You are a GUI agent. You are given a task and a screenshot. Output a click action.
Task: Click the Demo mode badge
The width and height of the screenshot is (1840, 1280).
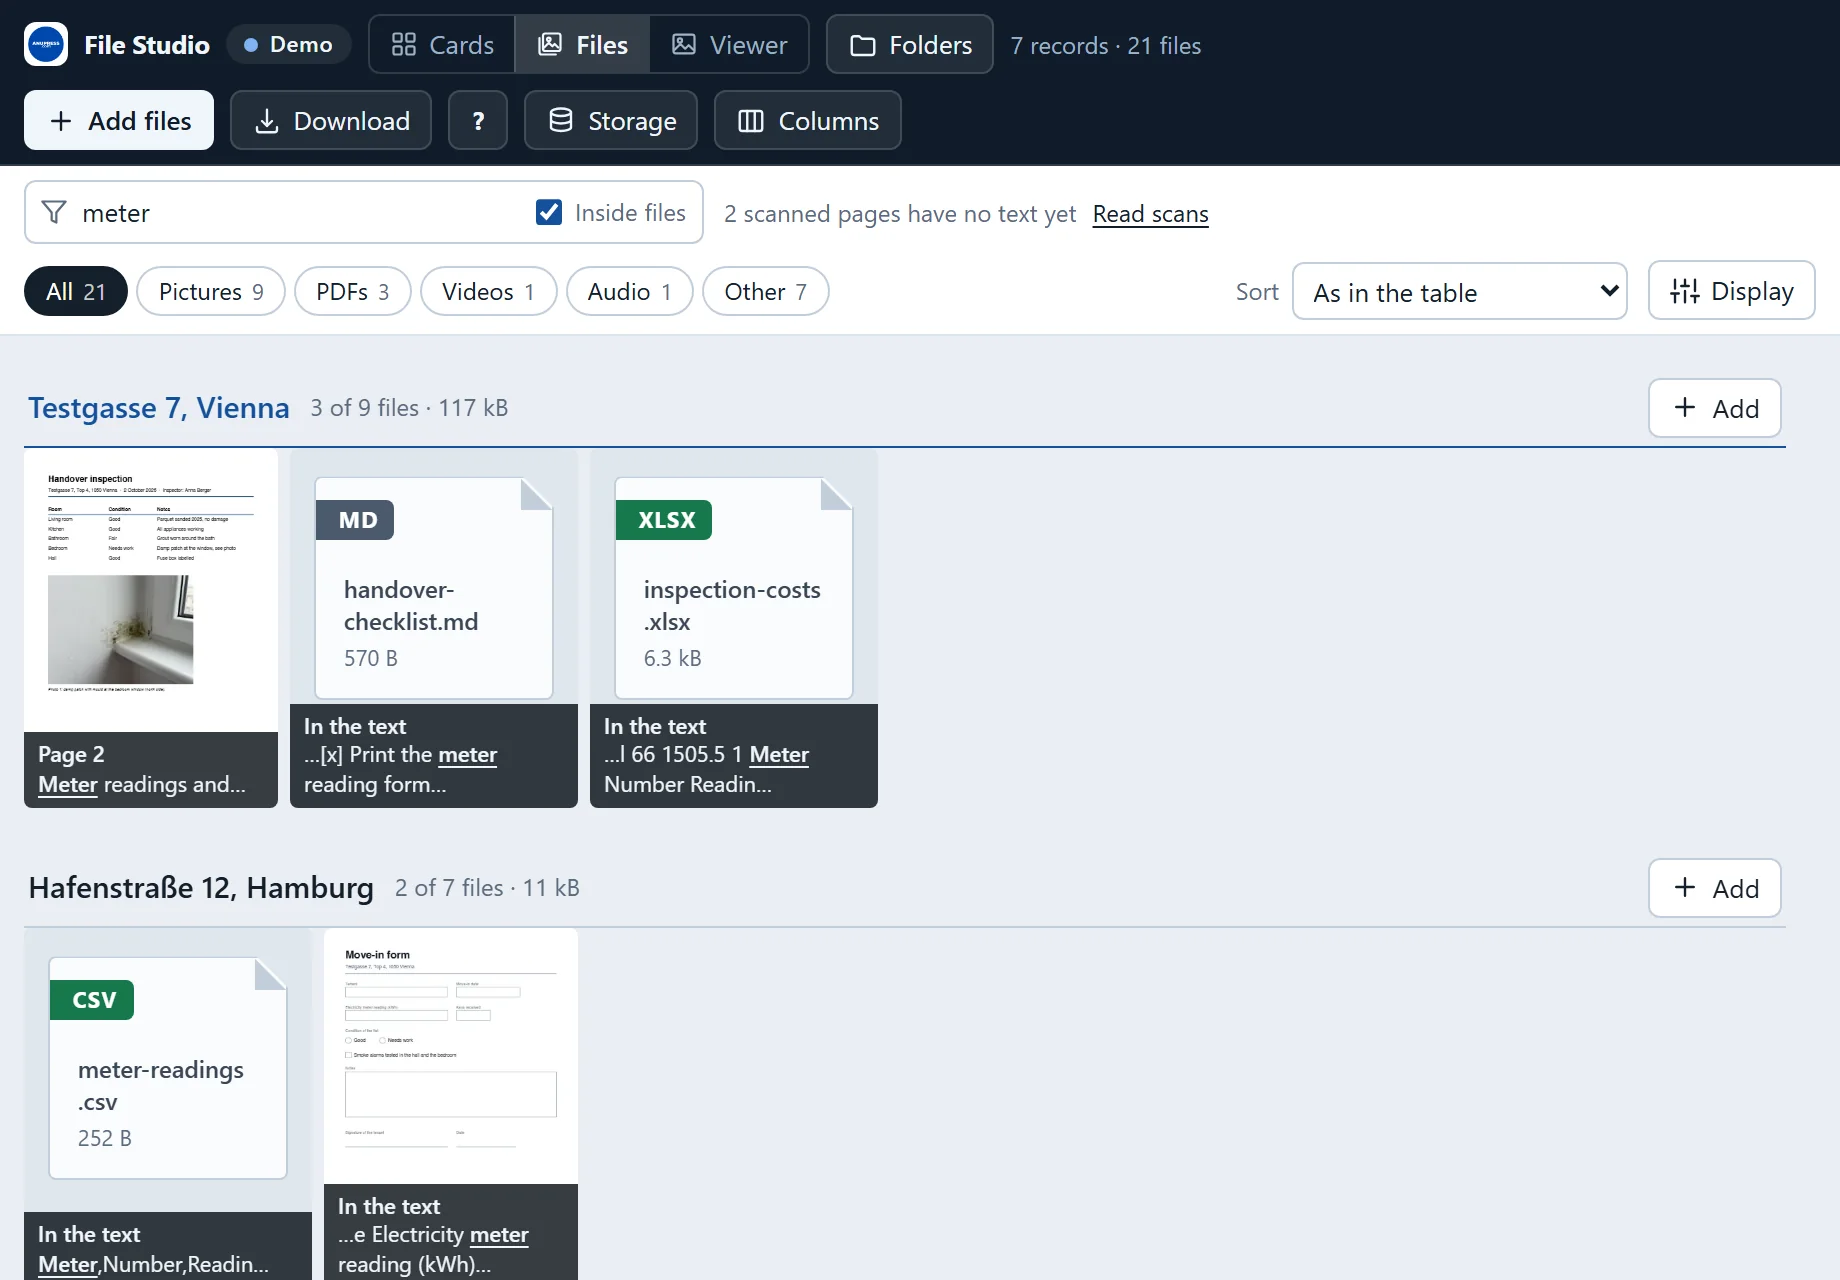point(288,44)
